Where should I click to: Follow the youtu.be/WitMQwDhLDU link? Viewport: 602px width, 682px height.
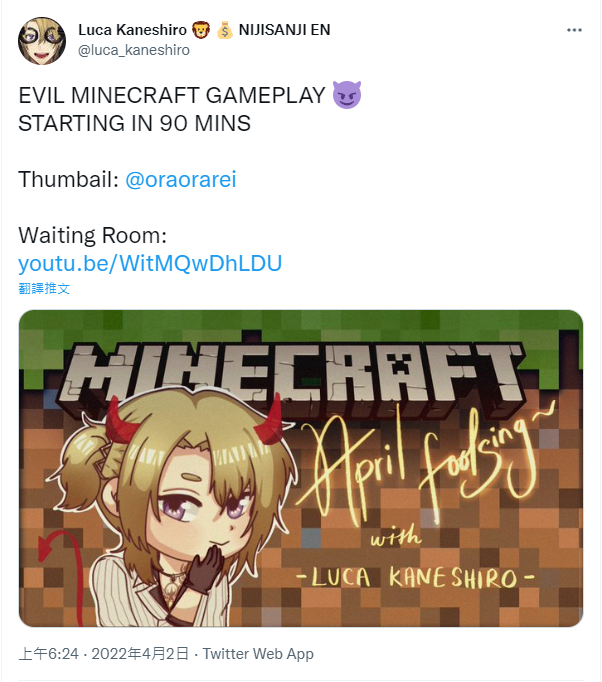[x=150, y=263]
